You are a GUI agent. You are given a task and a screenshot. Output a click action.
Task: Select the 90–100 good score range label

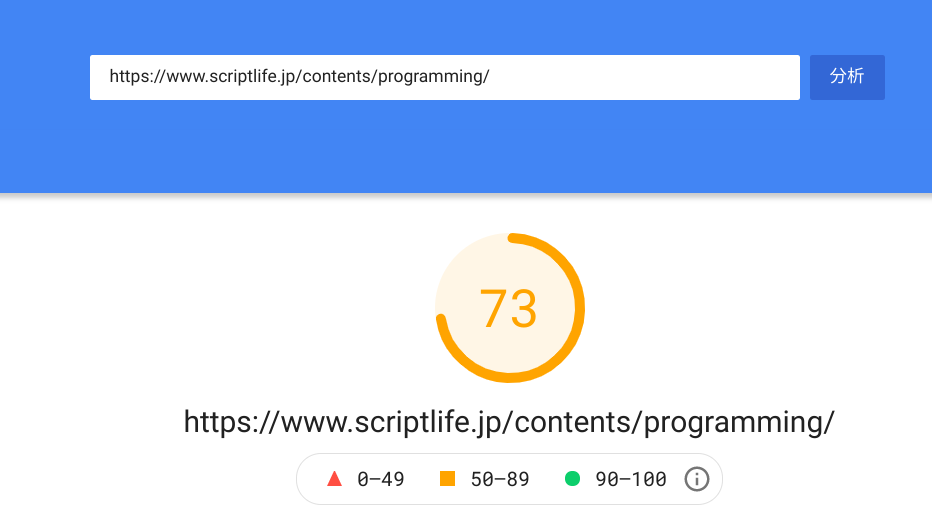click(631, 479)
